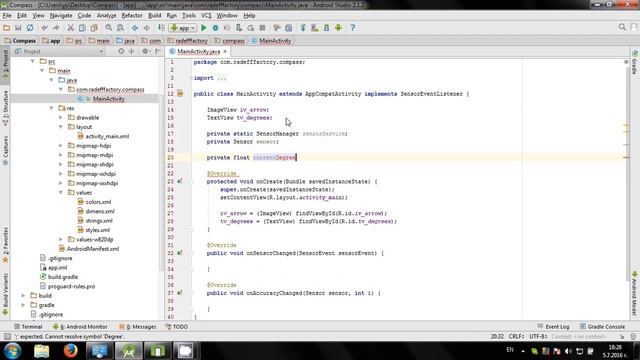Image resolution: width=640 pixels, height=360 pixels.
Task: Click the Save All toolbar icon
Action: 18,28
